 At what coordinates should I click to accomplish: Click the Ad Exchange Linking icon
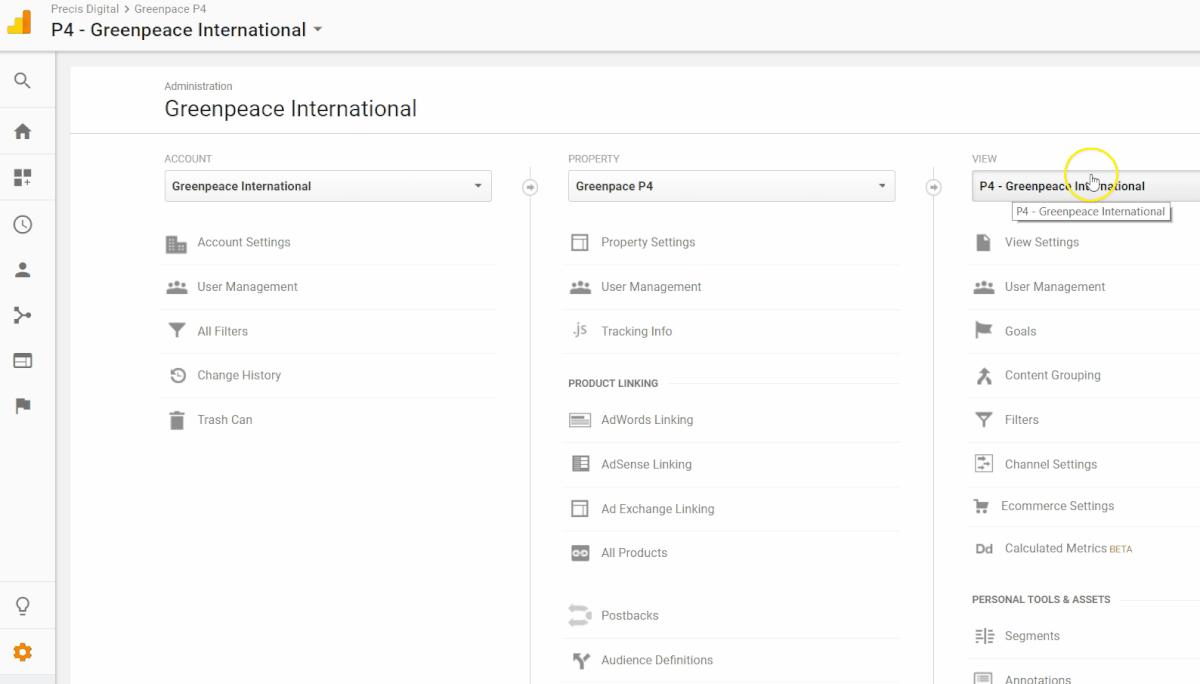tap(580, 509)
